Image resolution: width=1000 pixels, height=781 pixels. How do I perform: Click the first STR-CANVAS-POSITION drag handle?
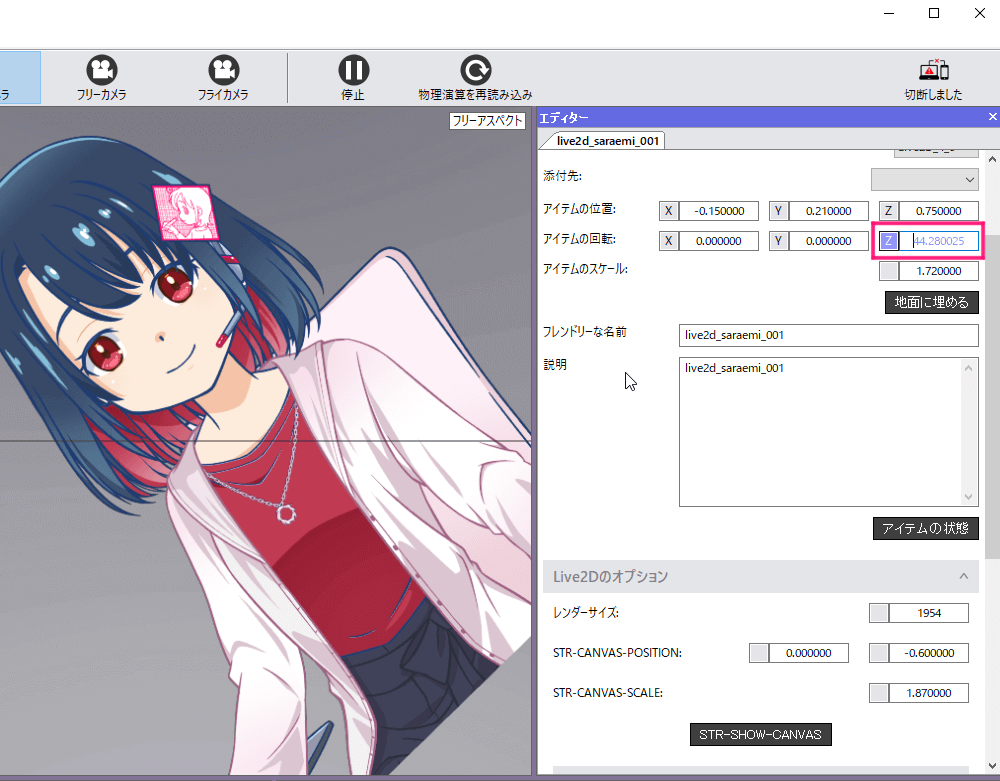pos(759,653)
